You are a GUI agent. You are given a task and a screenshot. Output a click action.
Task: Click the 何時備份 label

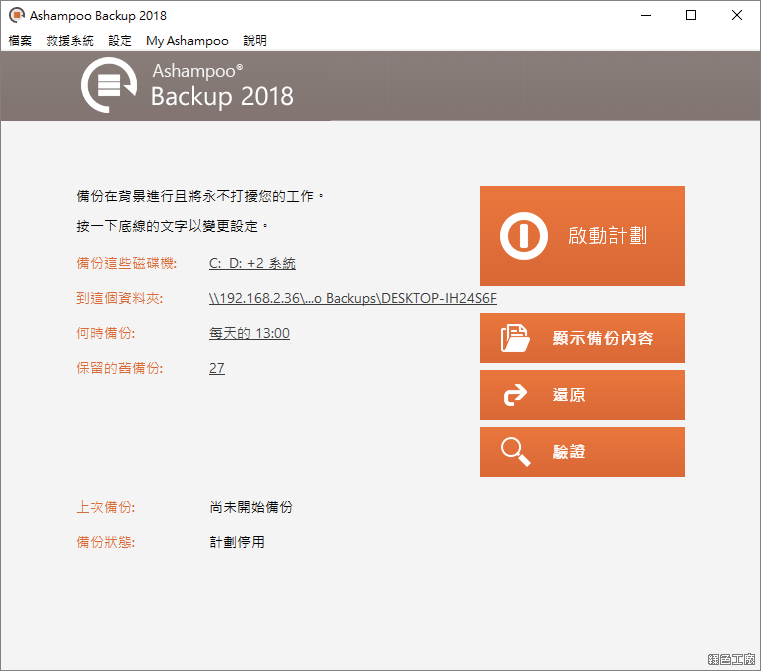pos(105,333)
